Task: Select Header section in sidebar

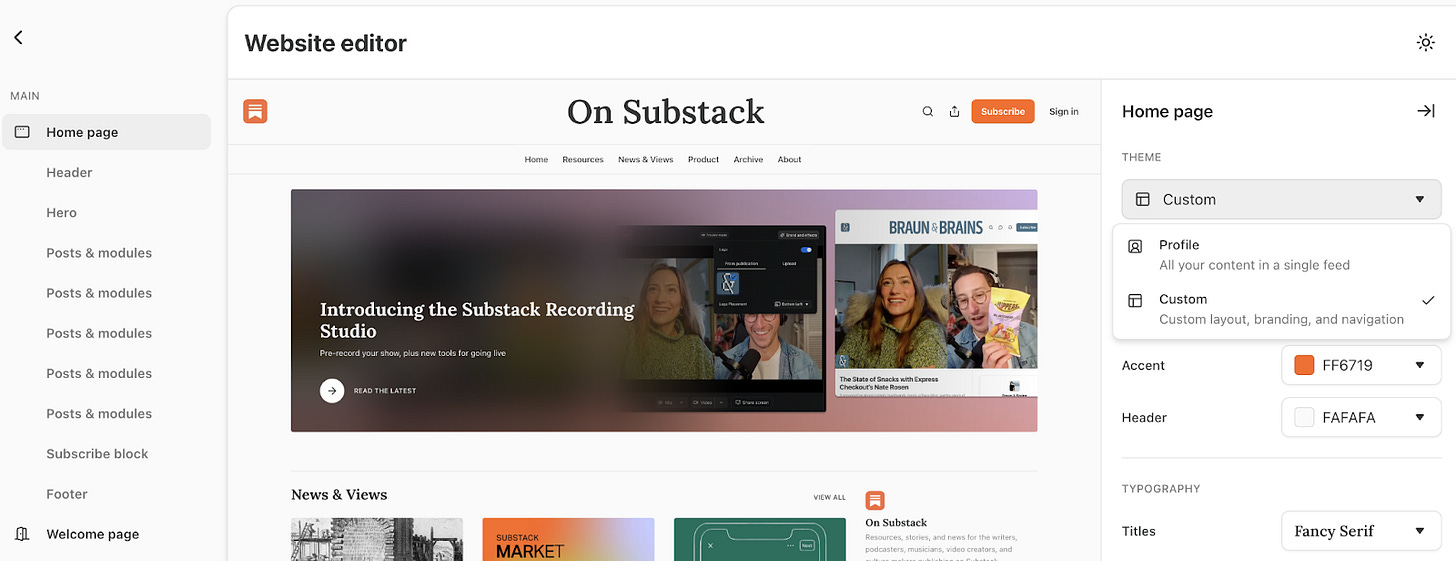Action: tap(69, 172)
